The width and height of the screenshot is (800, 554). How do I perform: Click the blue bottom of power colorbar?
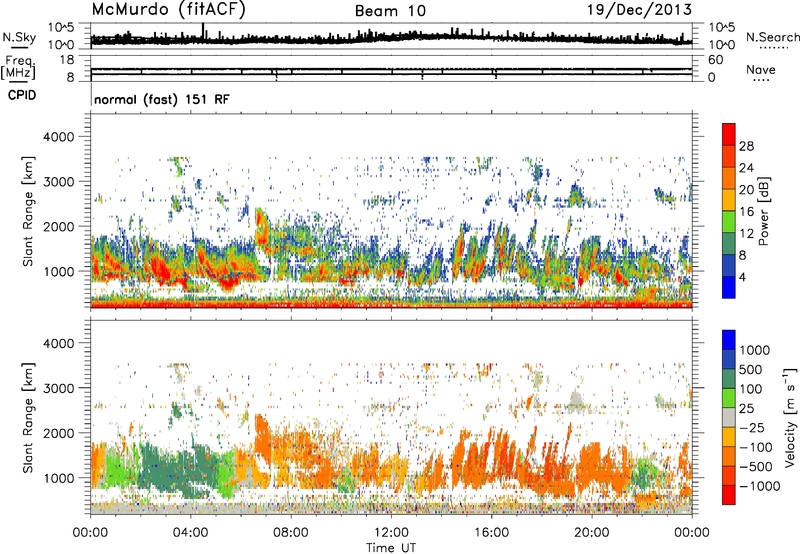point(729,287)
